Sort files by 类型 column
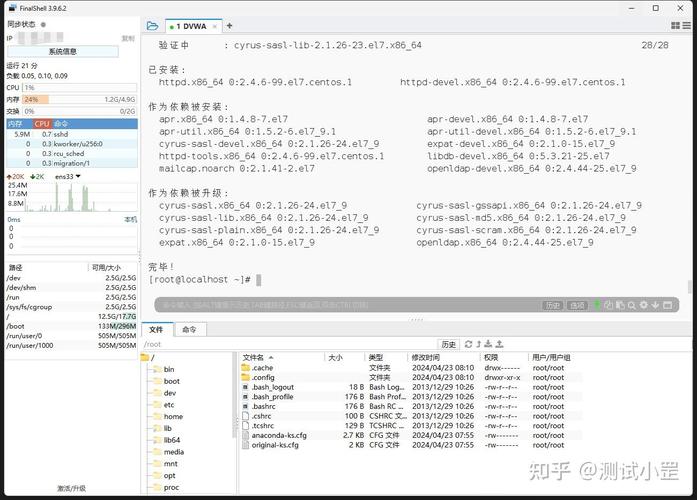The image size is (697, 500). coord(385,357)
